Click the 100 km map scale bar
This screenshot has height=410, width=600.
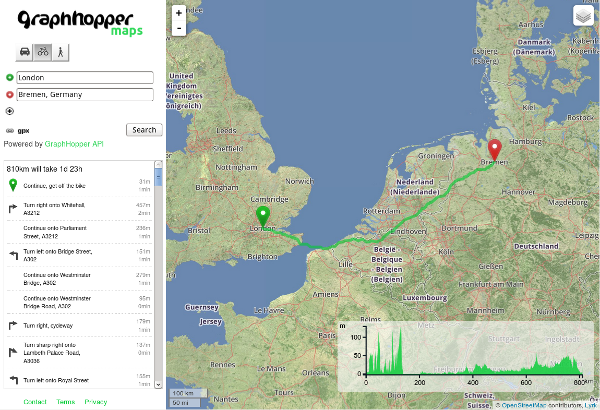[188, 393]
